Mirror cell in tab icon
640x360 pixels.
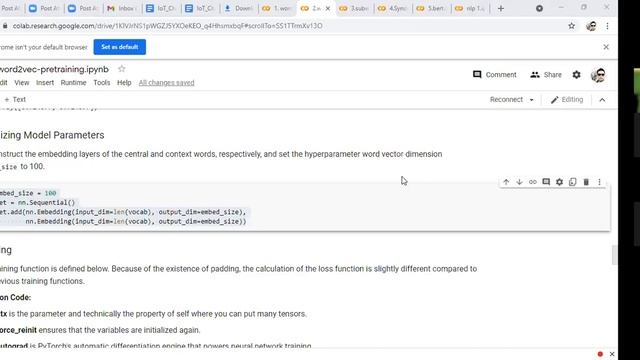pyautogui.click(x=573, y=182)
